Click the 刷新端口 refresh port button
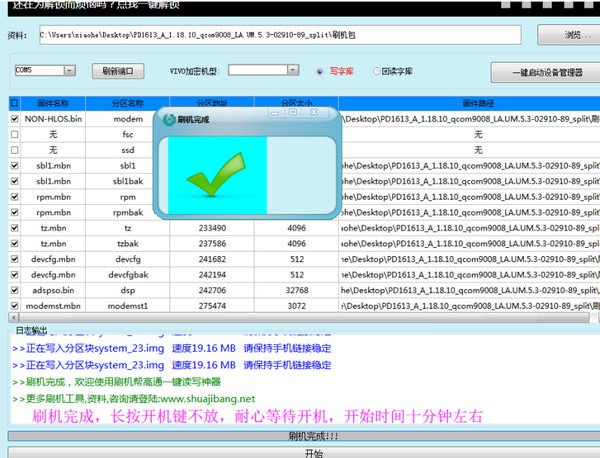The height and width of the screenshot is (458, 600). (118, 71)
